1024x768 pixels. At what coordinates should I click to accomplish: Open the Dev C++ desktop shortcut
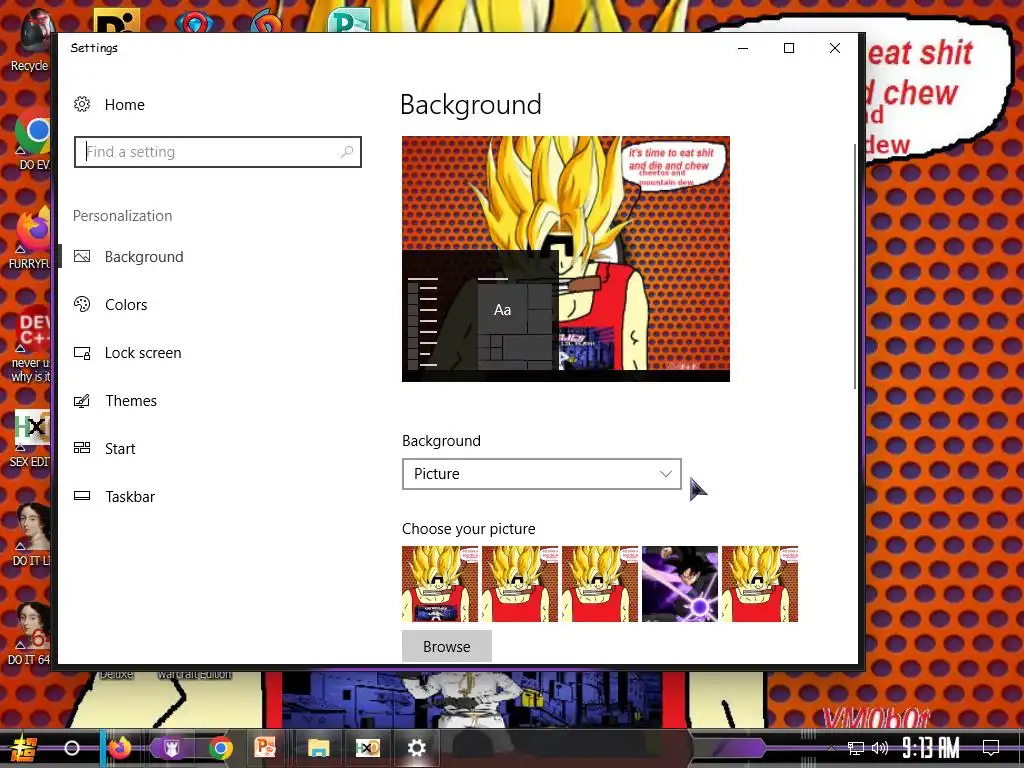click(31, 345)
